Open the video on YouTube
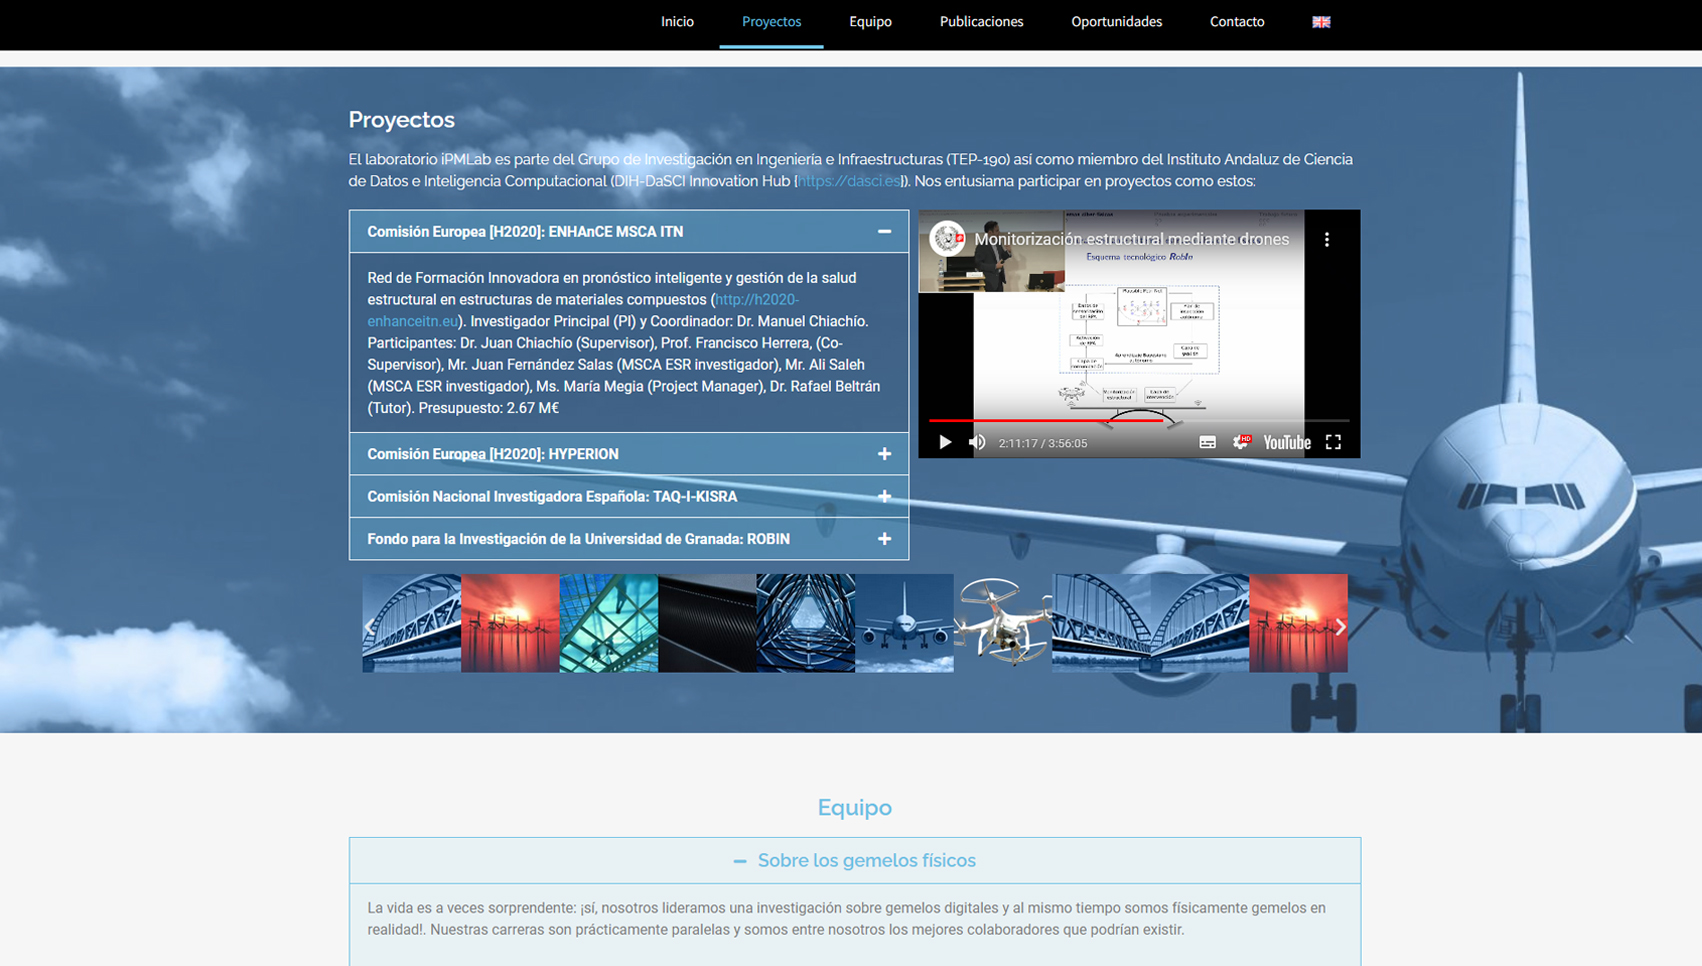Image resolution: width=1702 pixels, height=966 pixels. [x=1286, y=441]
